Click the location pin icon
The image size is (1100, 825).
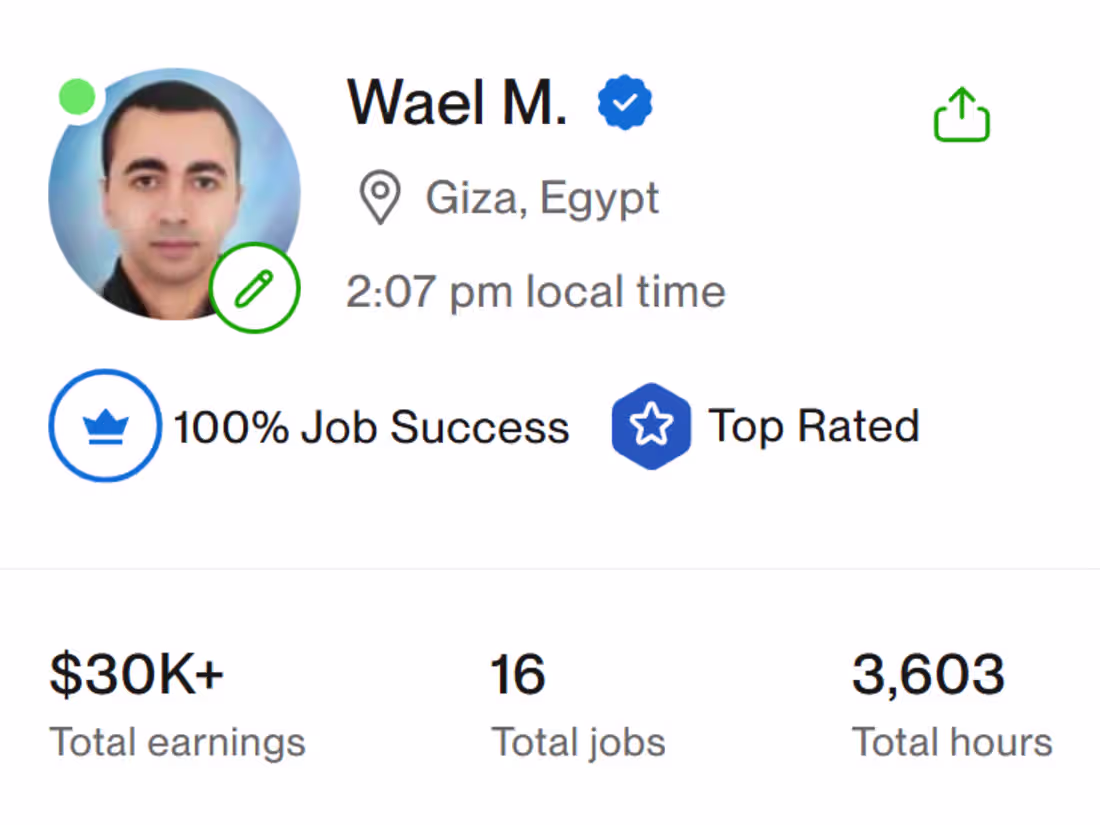click(x=380, y=198)
